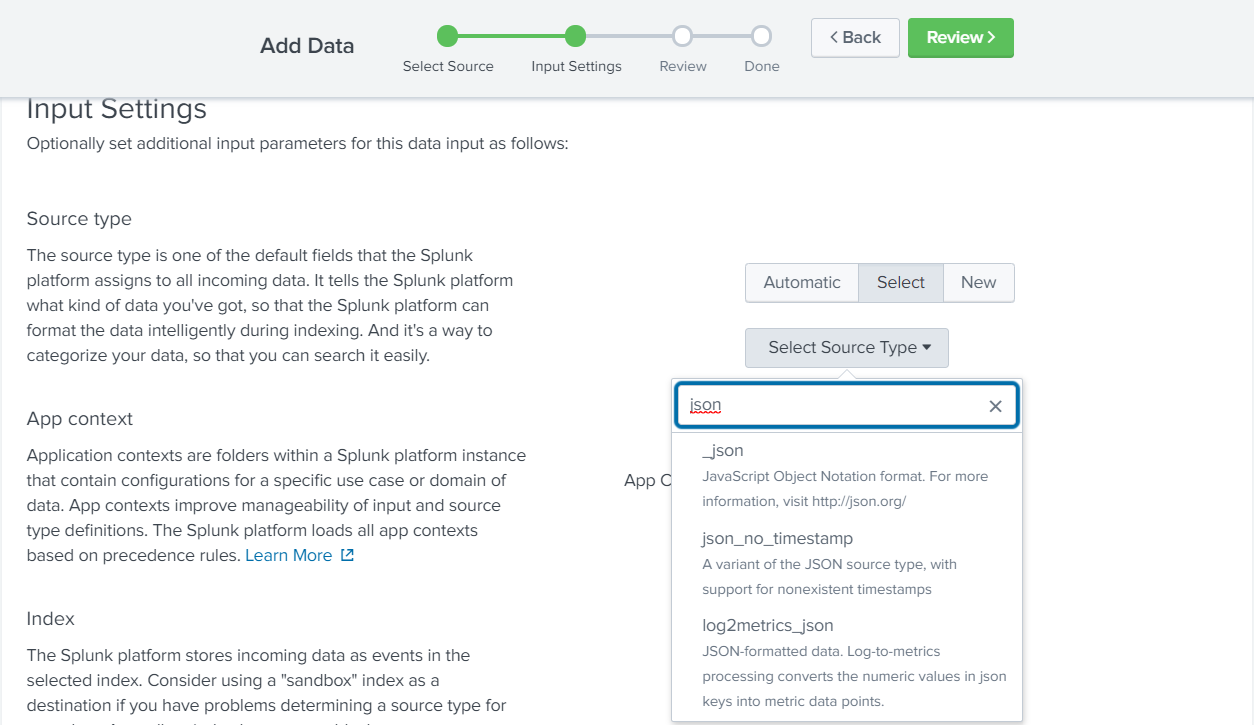Choose New source type mode
The width and height of the screenshot is (1254, 725).
click(x=978, y=283)
